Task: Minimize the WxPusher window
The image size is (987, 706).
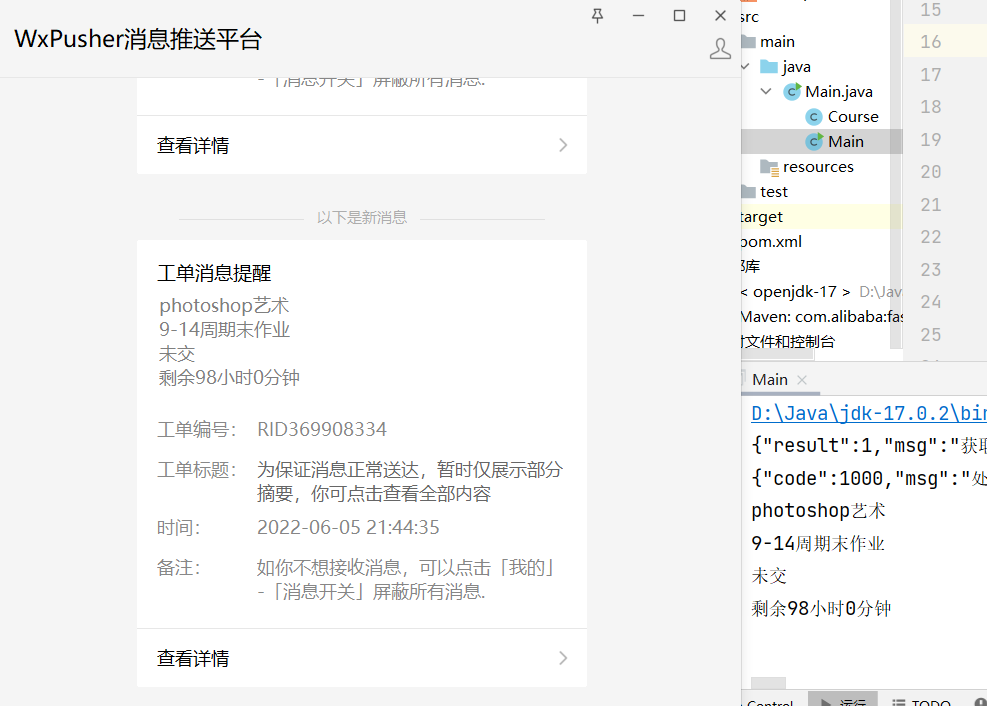Action: (x=638, y=16)
